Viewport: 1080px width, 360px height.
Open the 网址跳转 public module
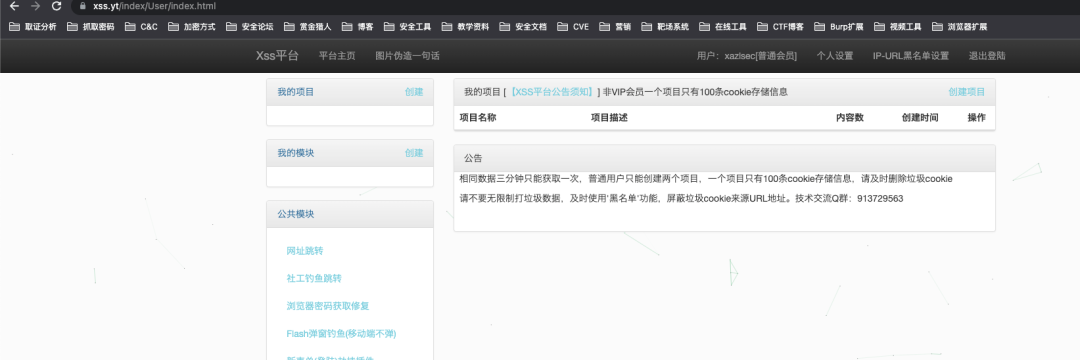304,251
